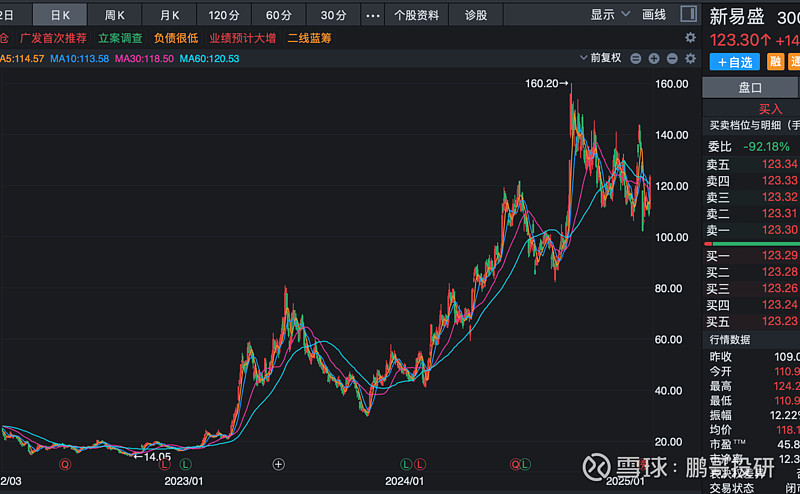Screen dimensions: 800x494
Task: Click the red Q event marker before 2023/01
Action: [65, 464]
